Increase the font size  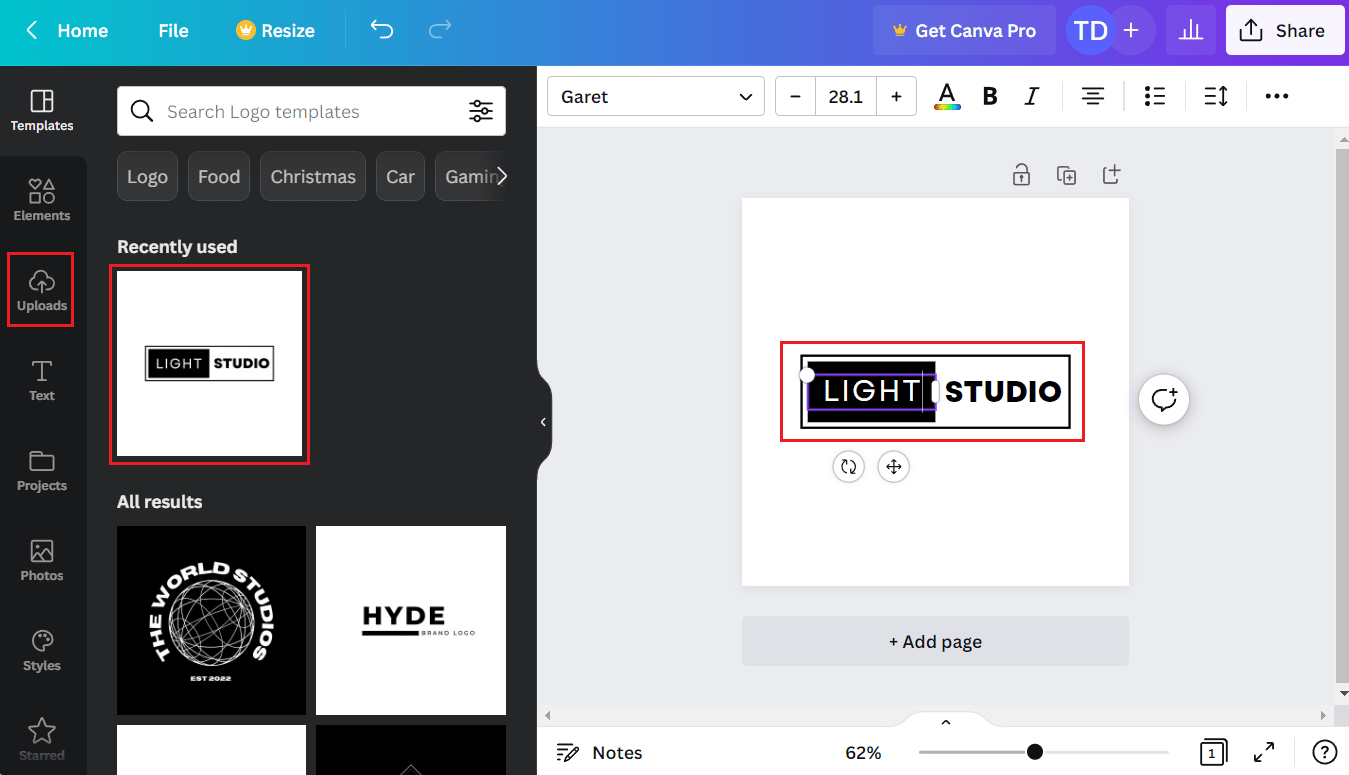coord(896,96)
